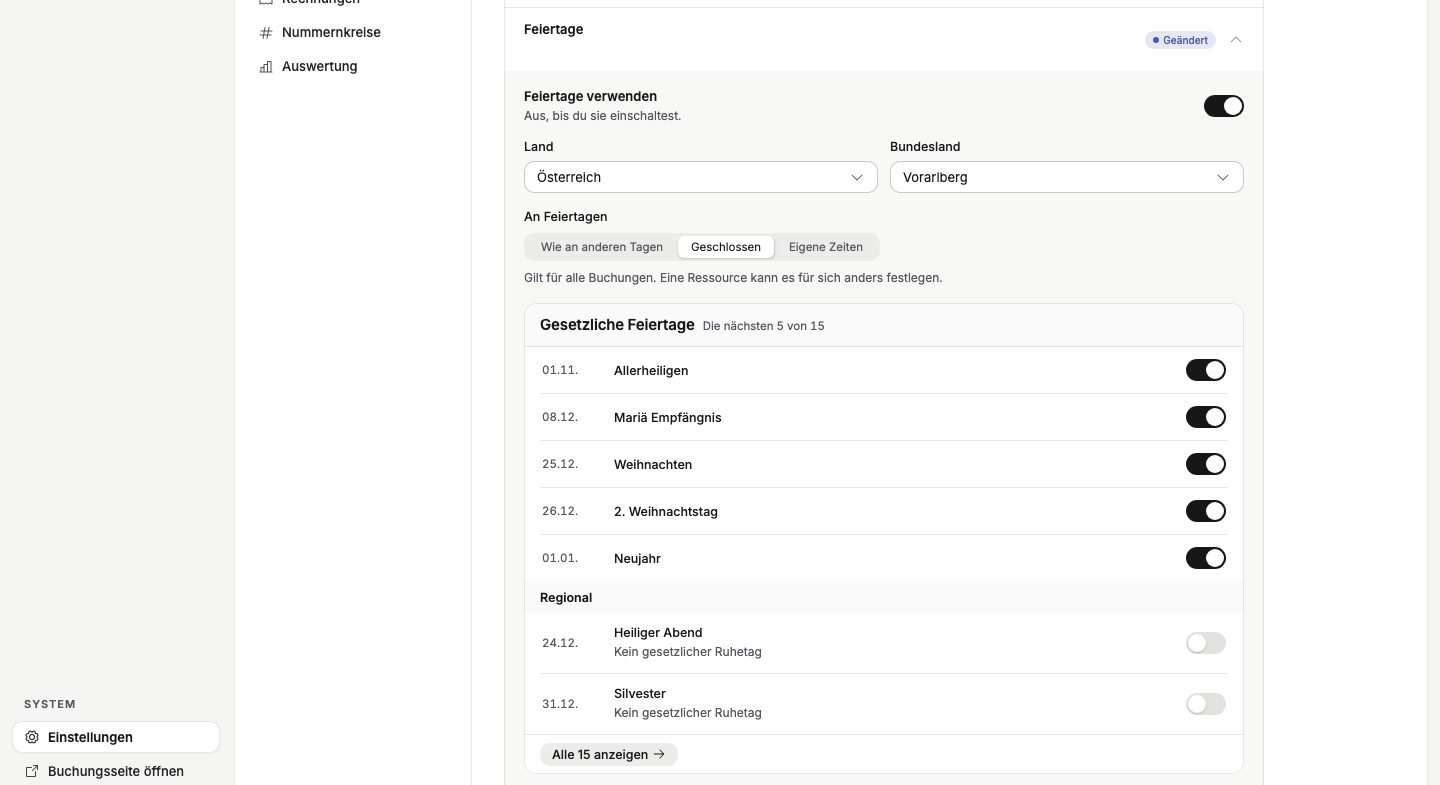Disable the 2. Weihnachtstag toggle
1440x785 pixels.
[x=1206, y=511]
